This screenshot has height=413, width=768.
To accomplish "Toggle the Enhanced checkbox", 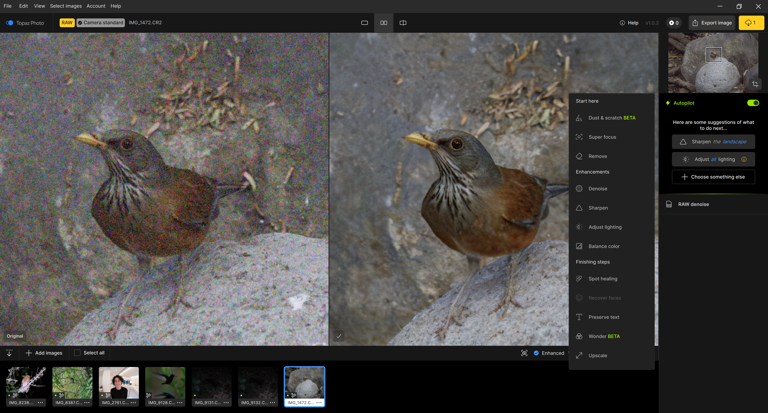I will (x=536, y=353).
